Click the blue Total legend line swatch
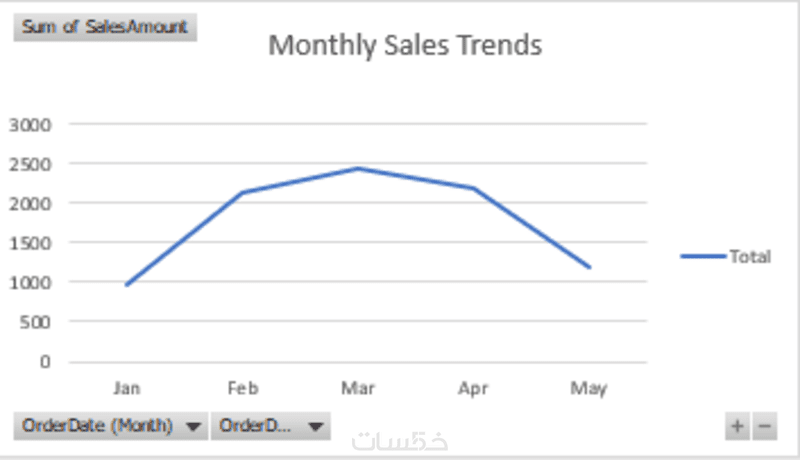Screen dimensions: 800x460 (703, 256)
